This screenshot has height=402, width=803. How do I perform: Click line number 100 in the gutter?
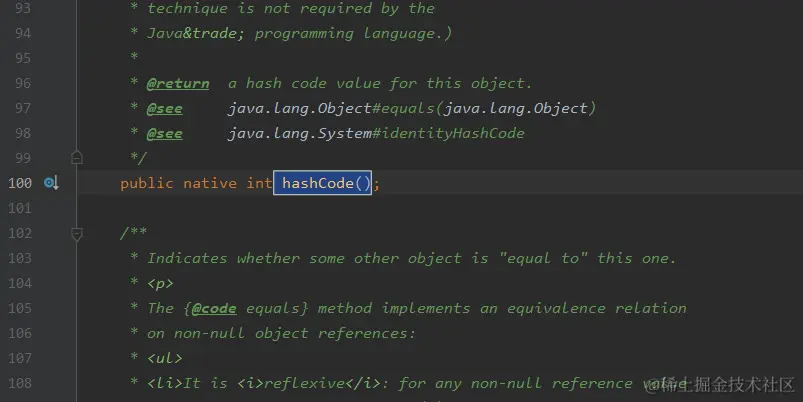coord(20,183)
